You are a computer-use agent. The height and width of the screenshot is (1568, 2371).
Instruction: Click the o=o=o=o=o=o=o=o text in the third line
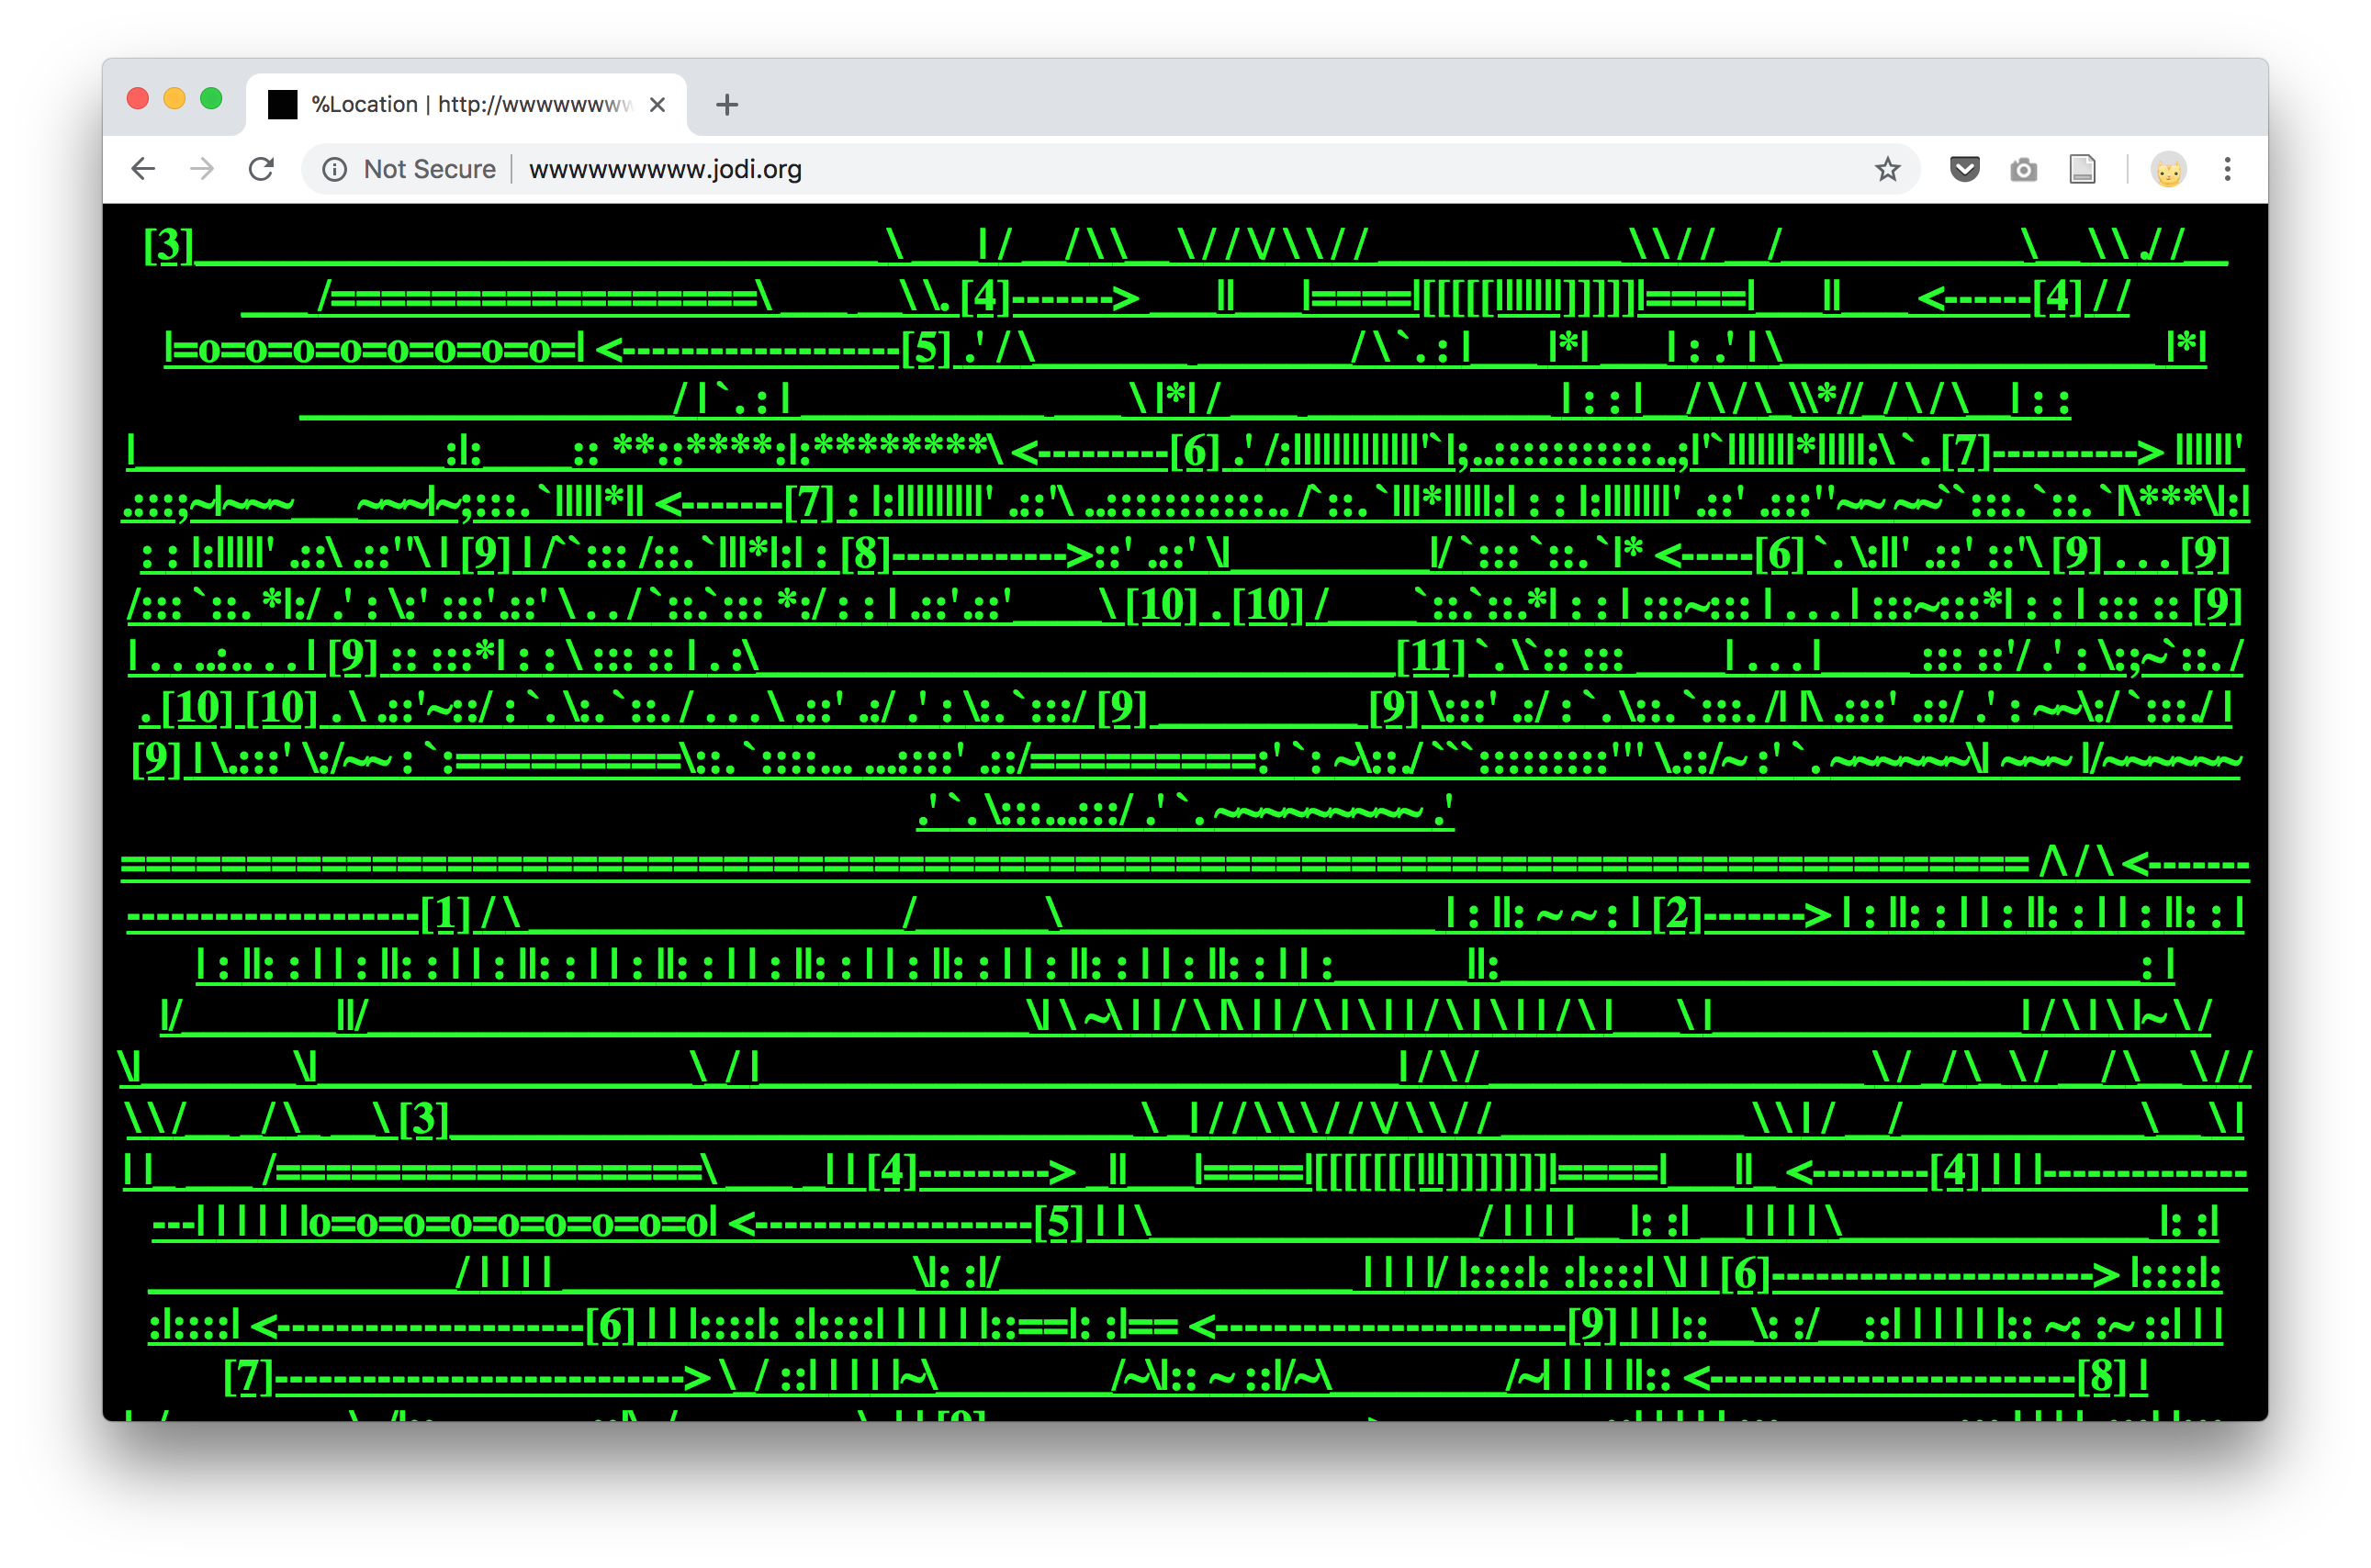click(374, 349)
